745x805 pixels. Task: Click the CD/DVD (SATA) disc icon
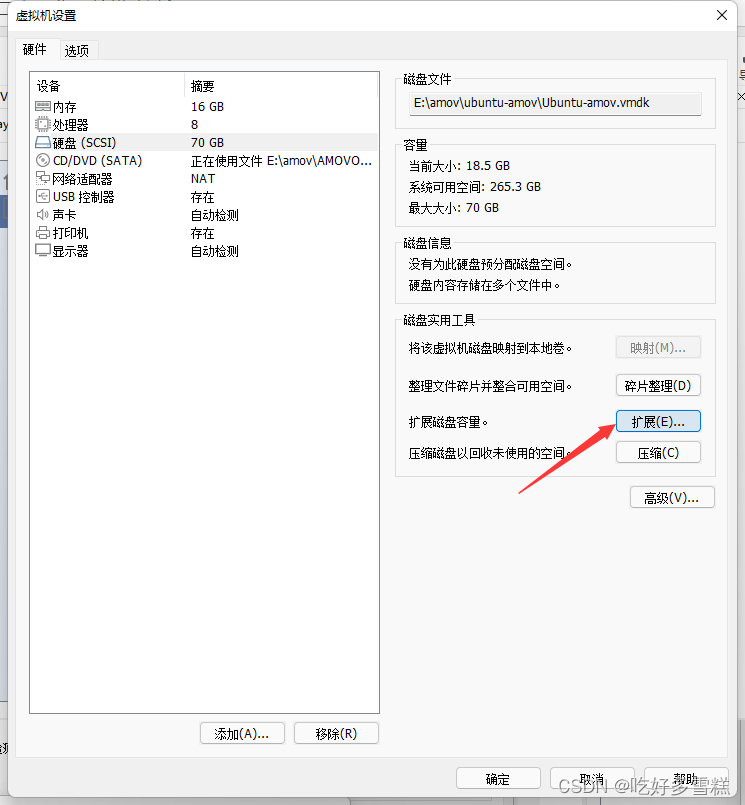43,160
